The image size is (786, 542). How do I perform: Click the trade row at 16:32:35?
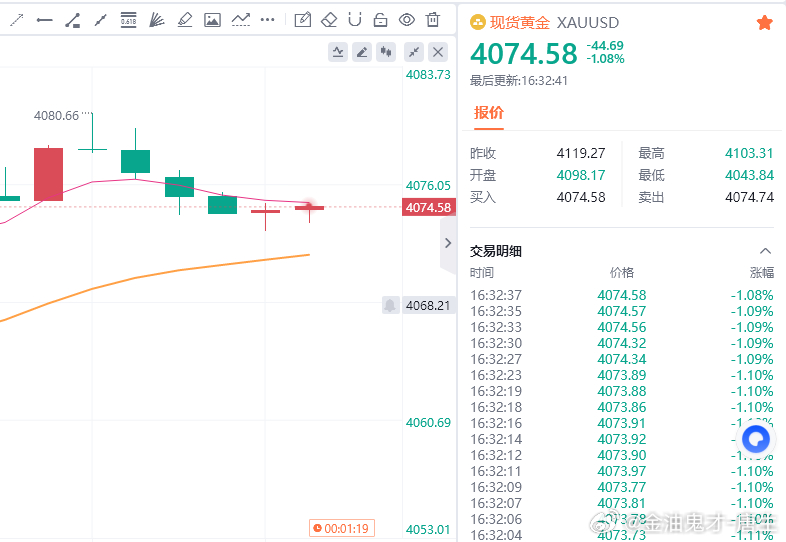622,311
